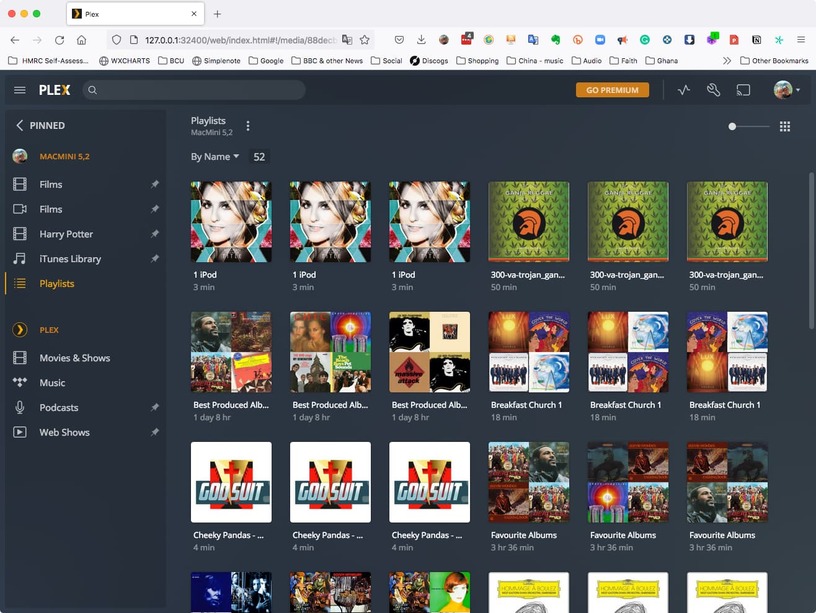The height and width of the screenshot is (613, 816).
Task: Open the Activity pulse icon
Action: click(x=684, y=90)
